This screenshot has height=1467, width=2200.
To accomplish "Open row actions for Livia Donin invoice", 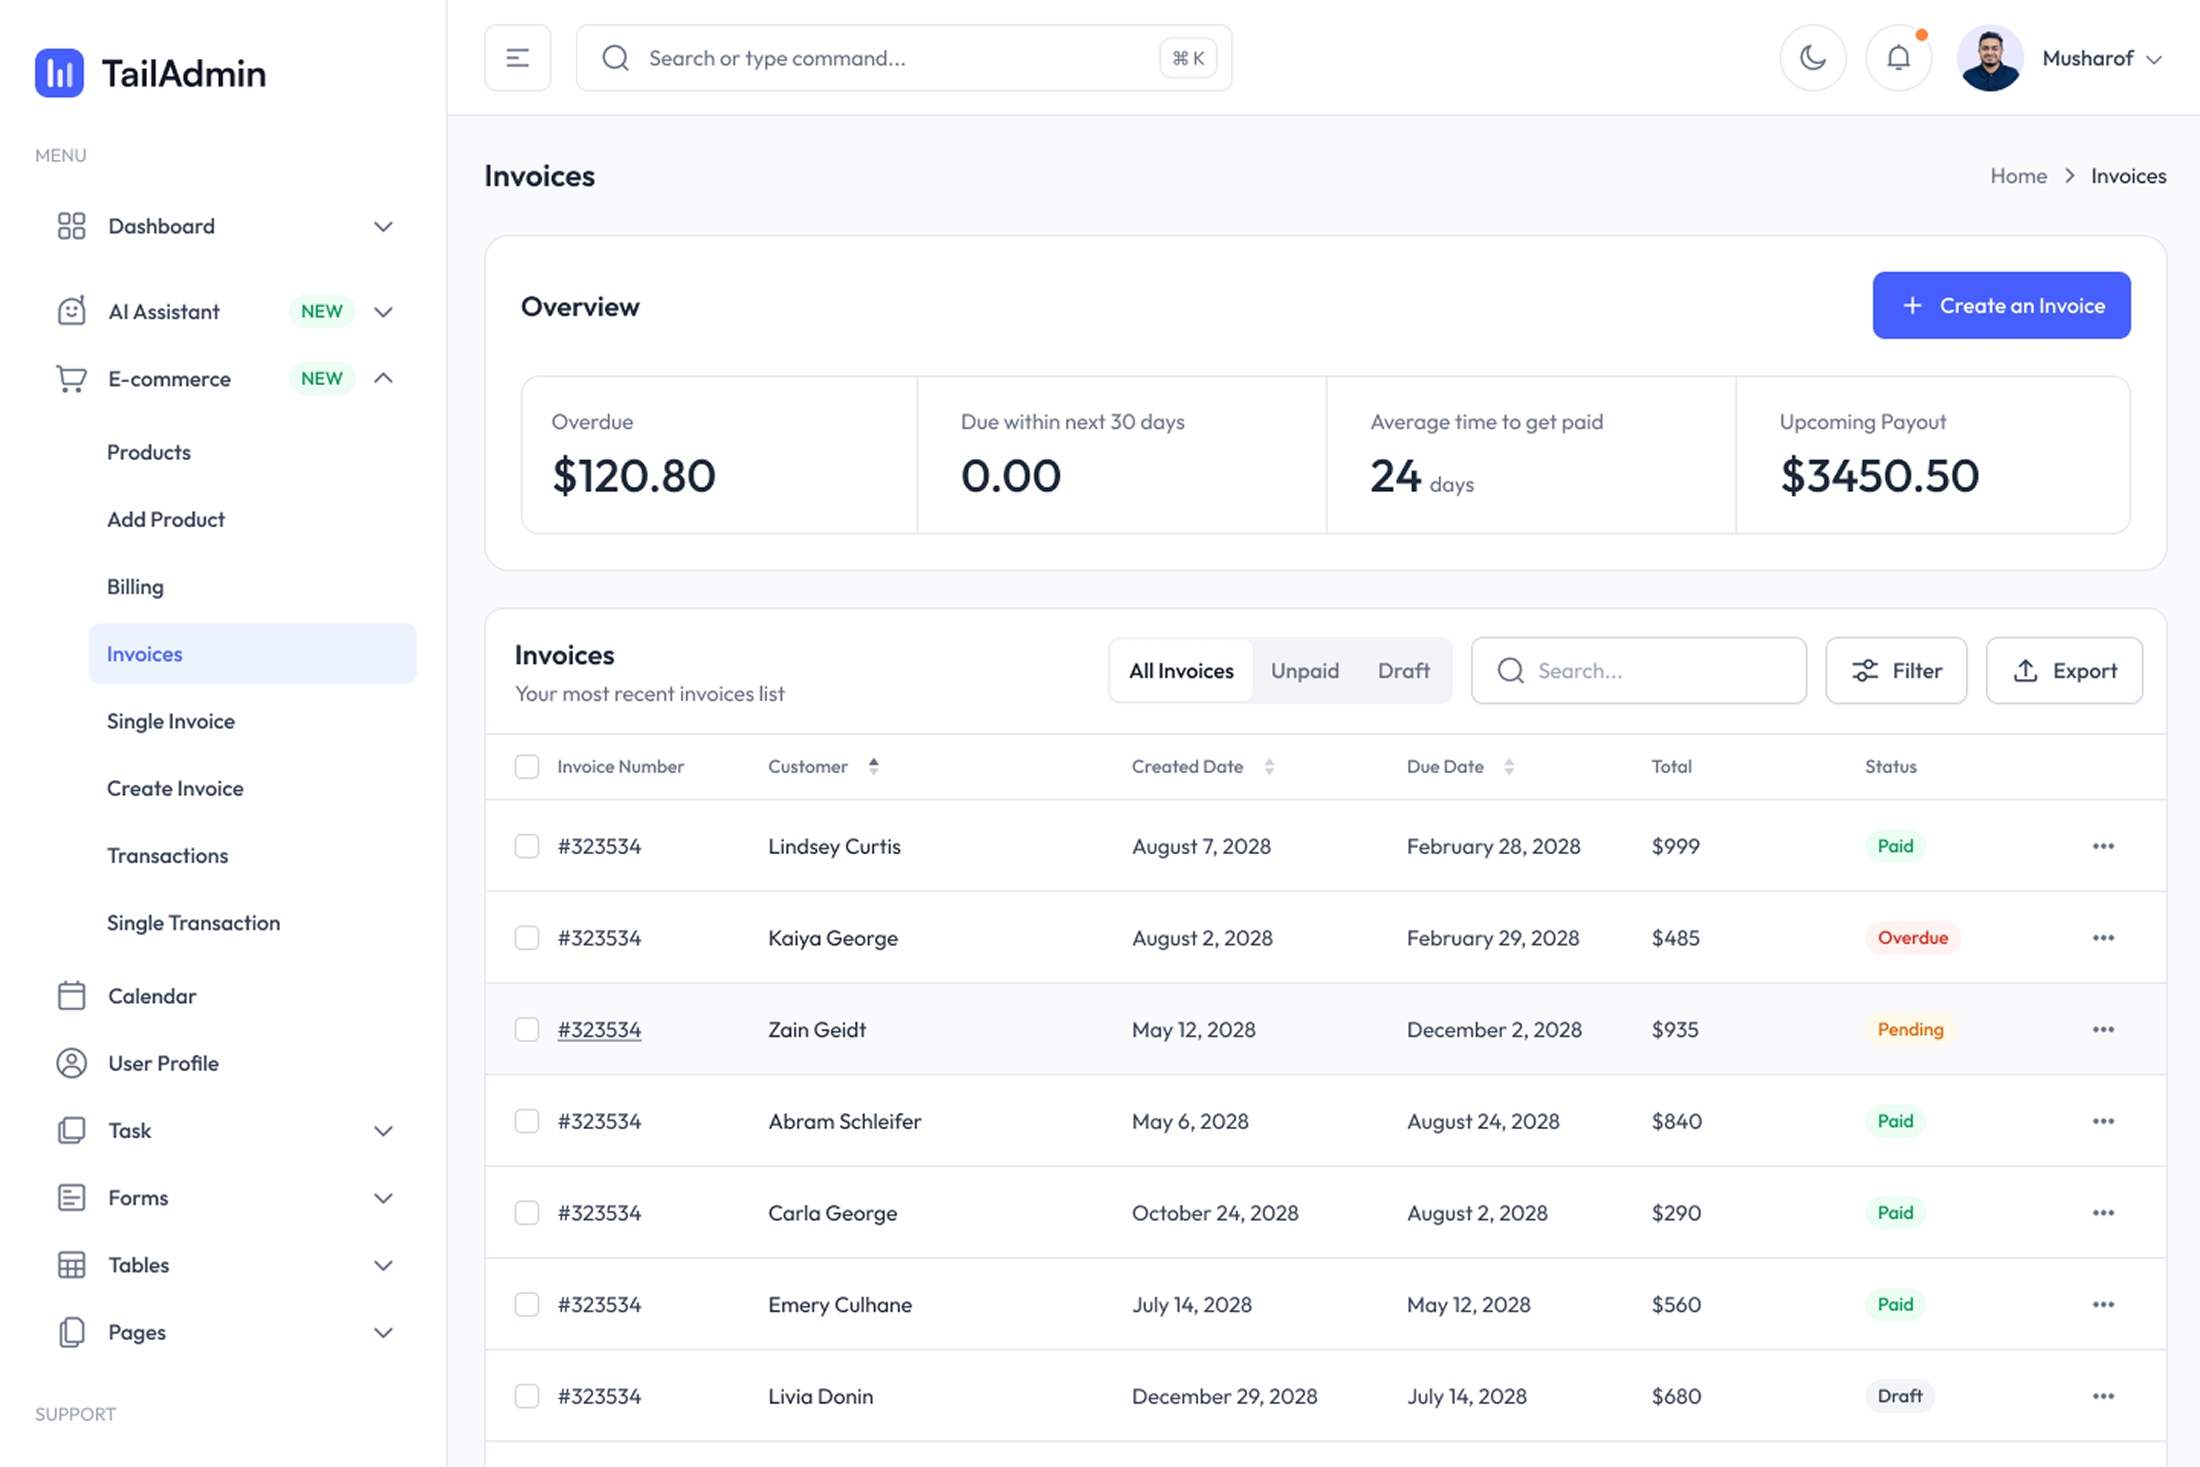I will click(x=2103, y=1396).
